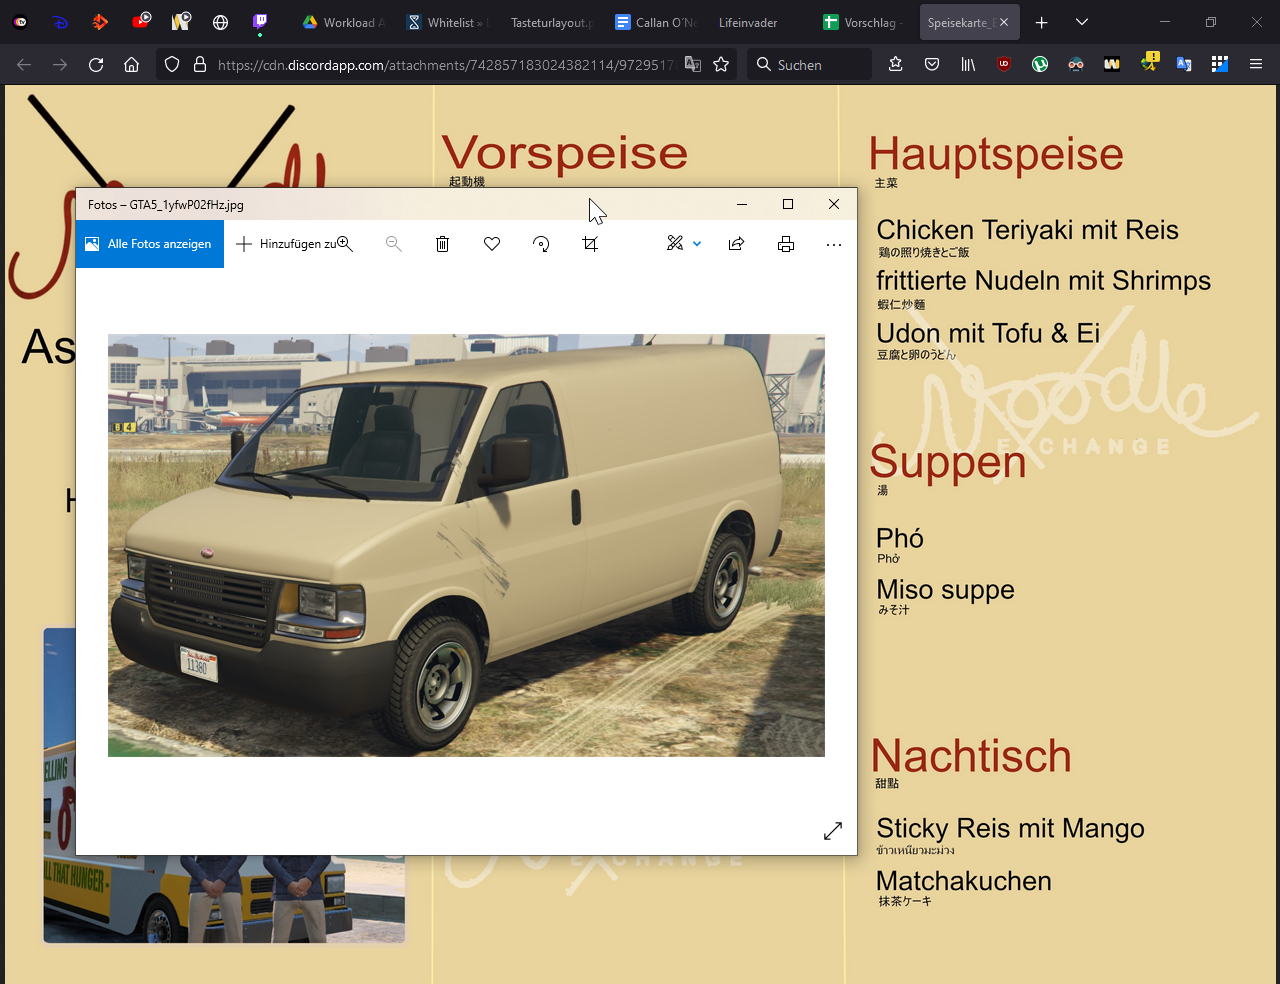Switch to 'Whitelist' tab
Viewport: 1280px width, 984px height.
tap(448, 22)
